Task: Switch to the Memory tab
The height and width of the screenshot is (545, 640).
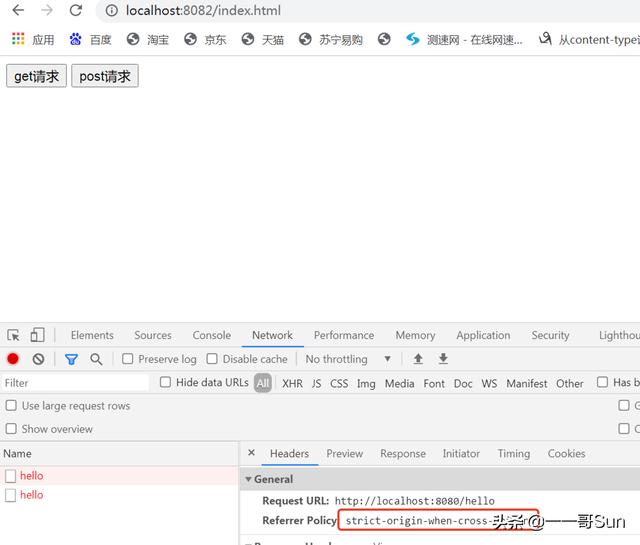Action: (416, 335)
